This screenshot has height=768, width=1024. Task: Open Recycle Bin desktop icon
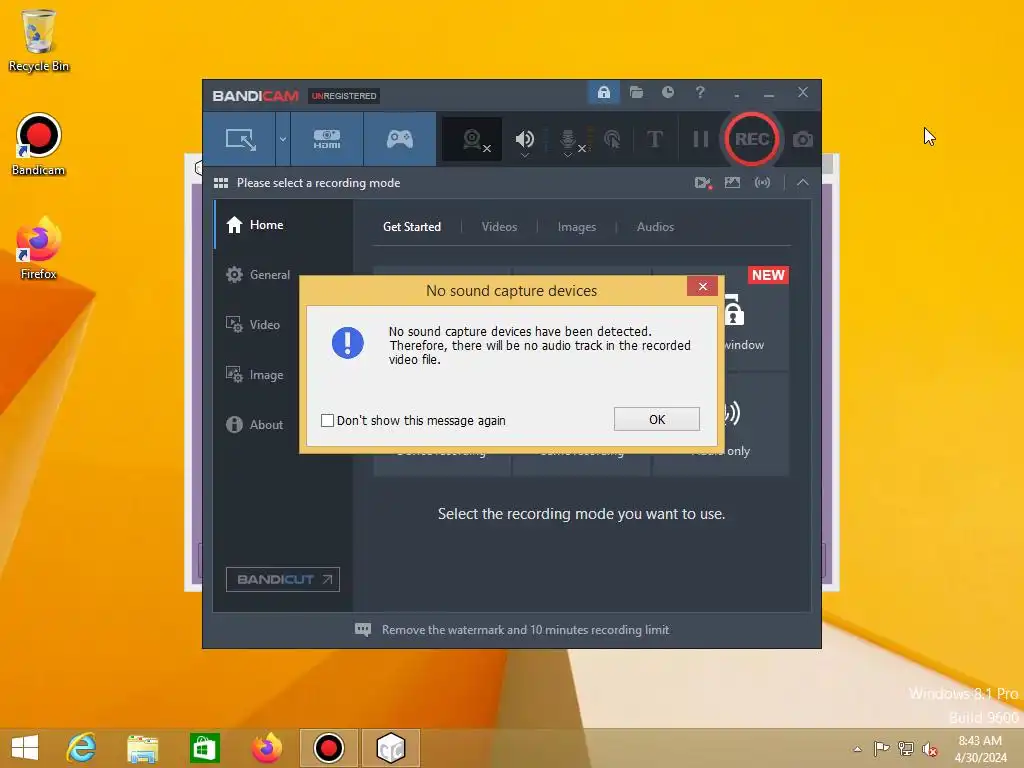click(x=39, y=40)
